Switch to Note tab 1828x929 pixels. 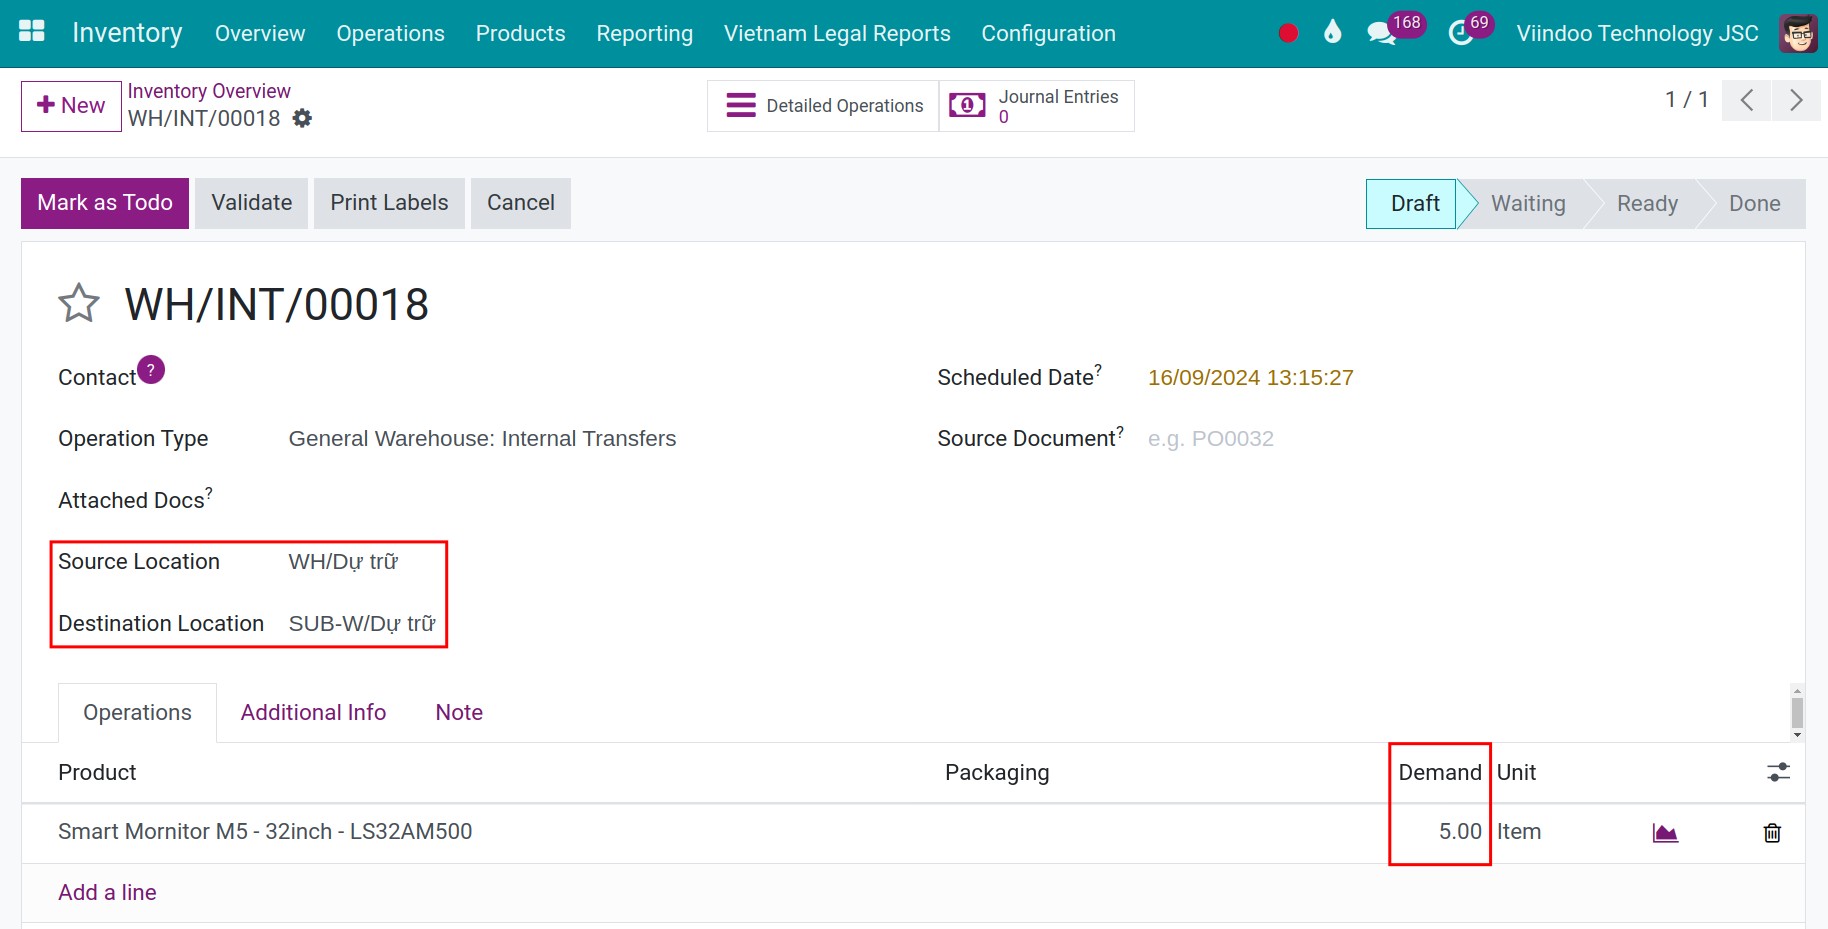(459, 712)
